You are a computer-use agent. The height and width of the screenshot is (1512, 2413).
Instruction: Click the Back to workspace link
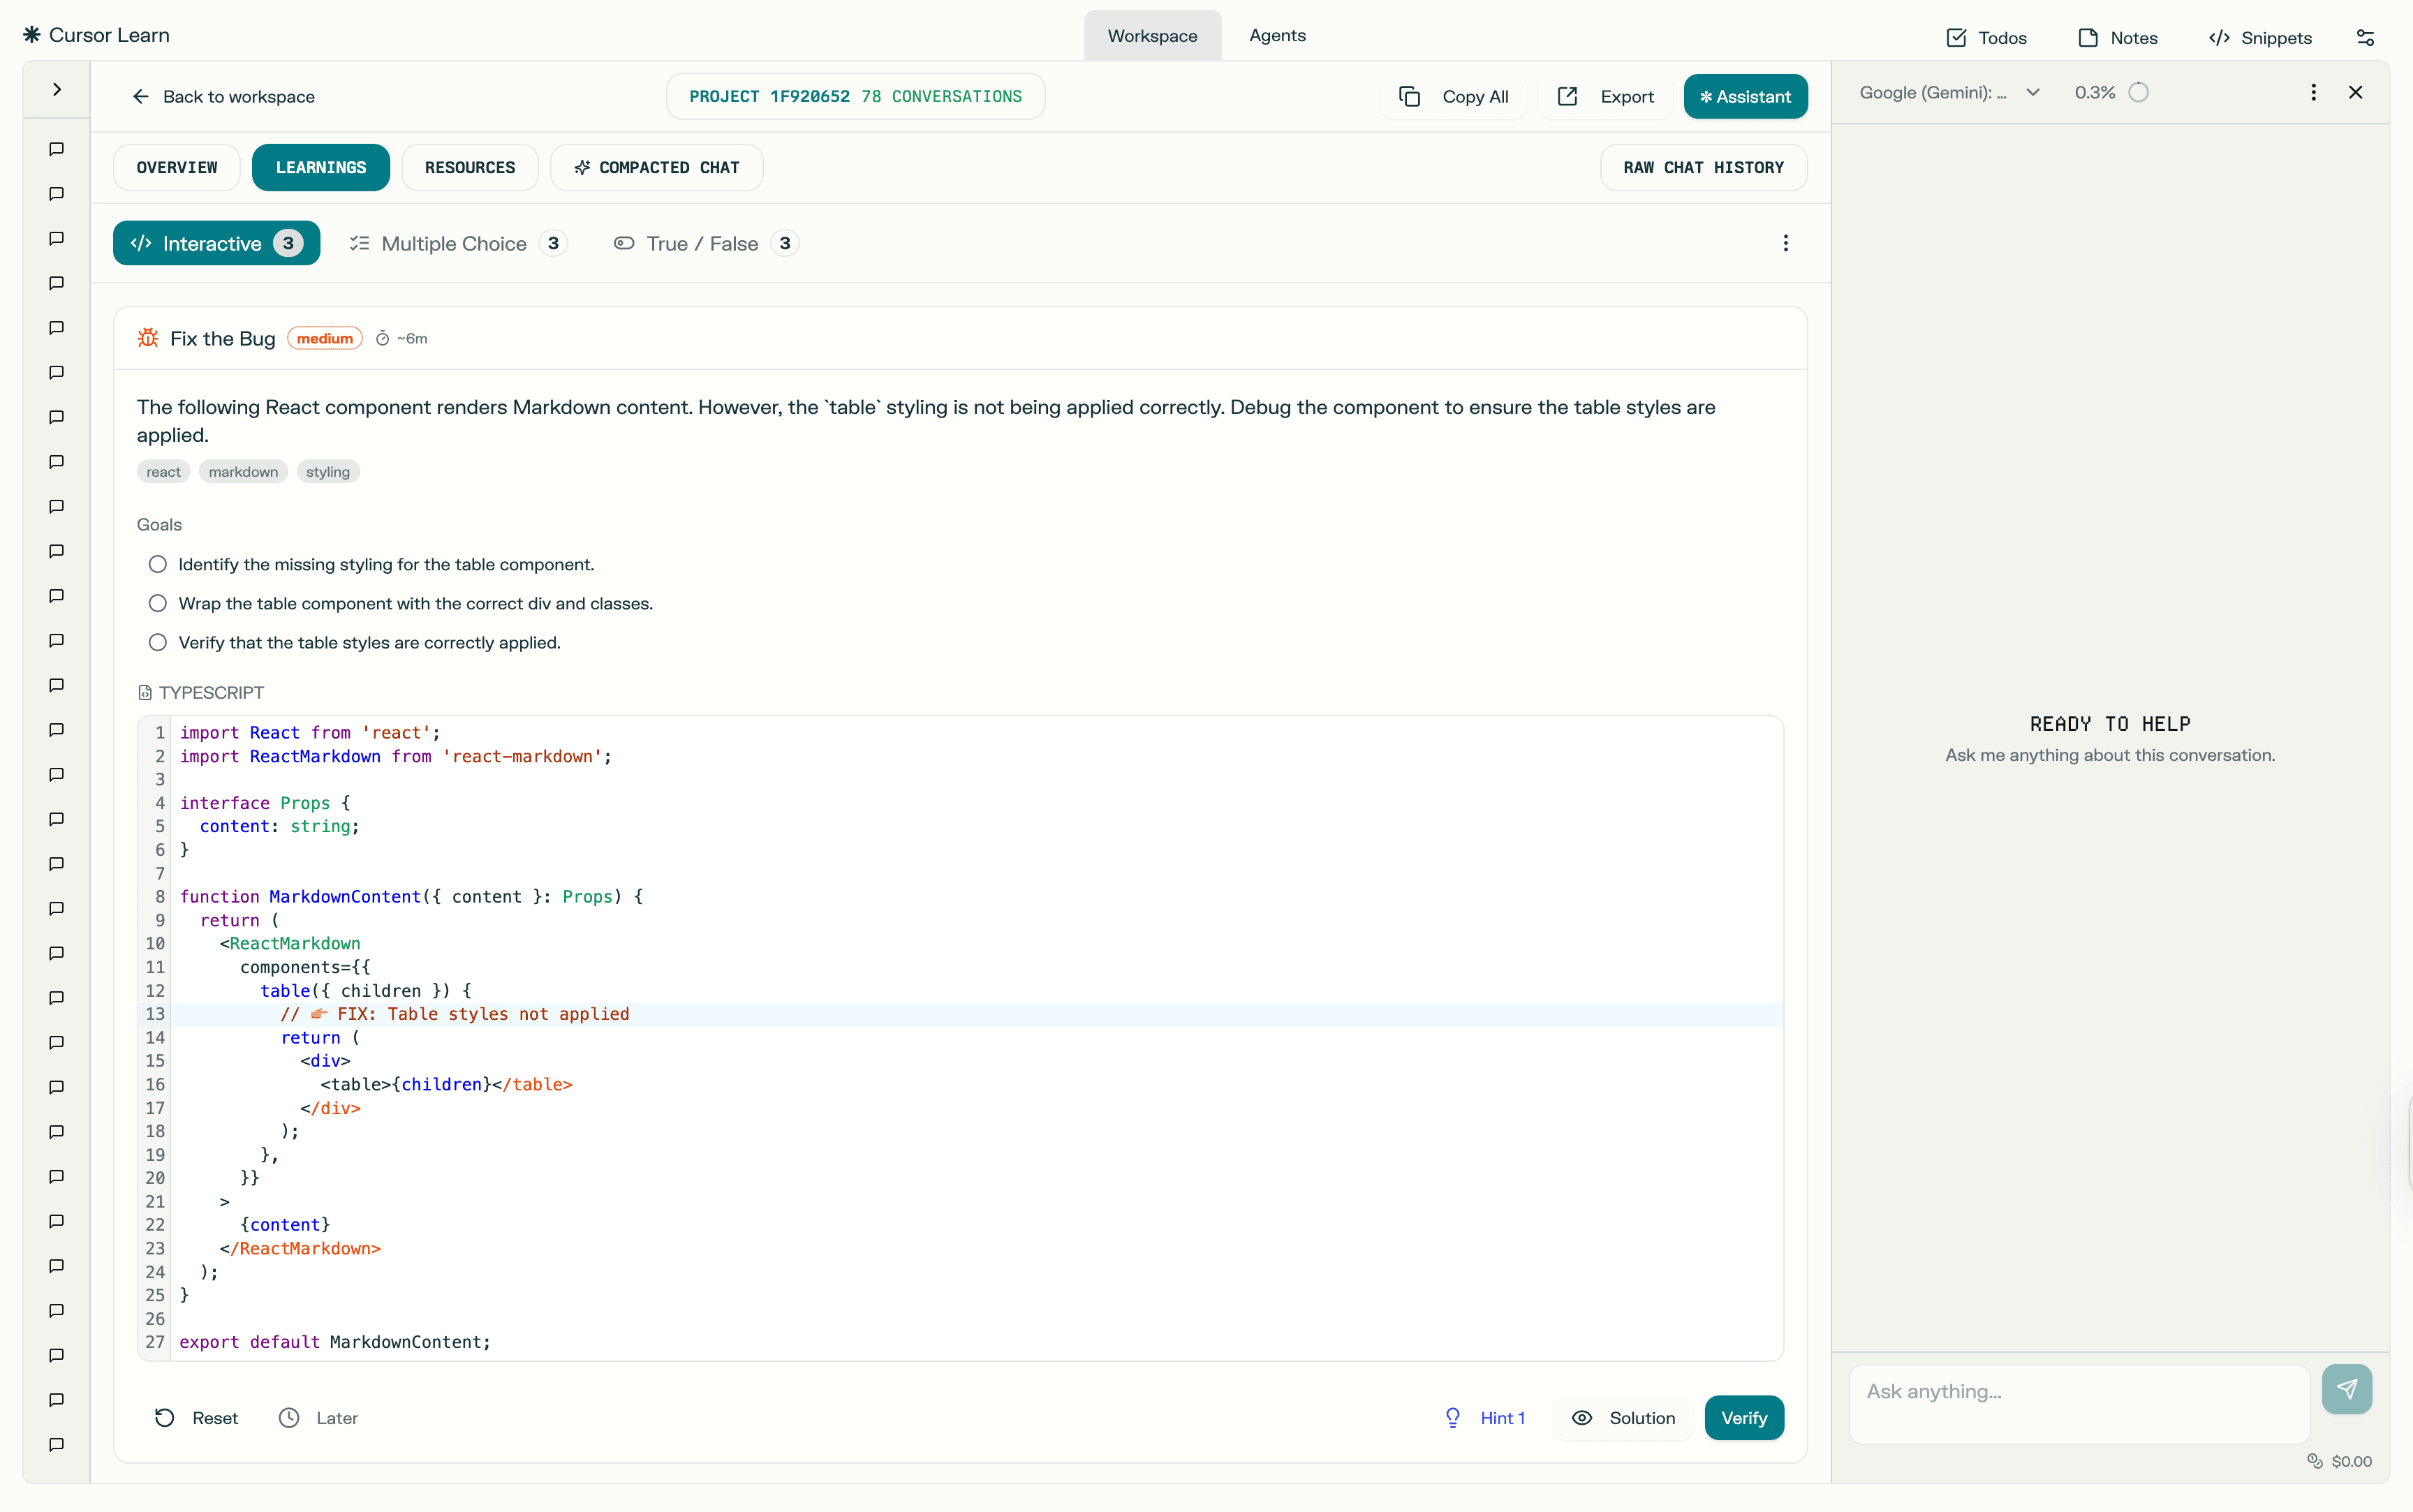click(x=223, y=96)
